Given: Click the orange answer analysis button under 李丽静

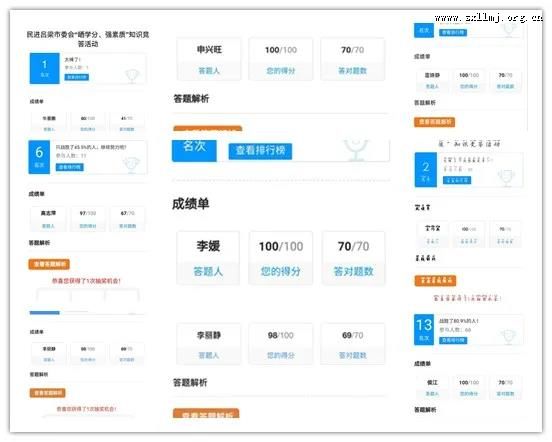Looking at the screenshot, I should [206, 414].
